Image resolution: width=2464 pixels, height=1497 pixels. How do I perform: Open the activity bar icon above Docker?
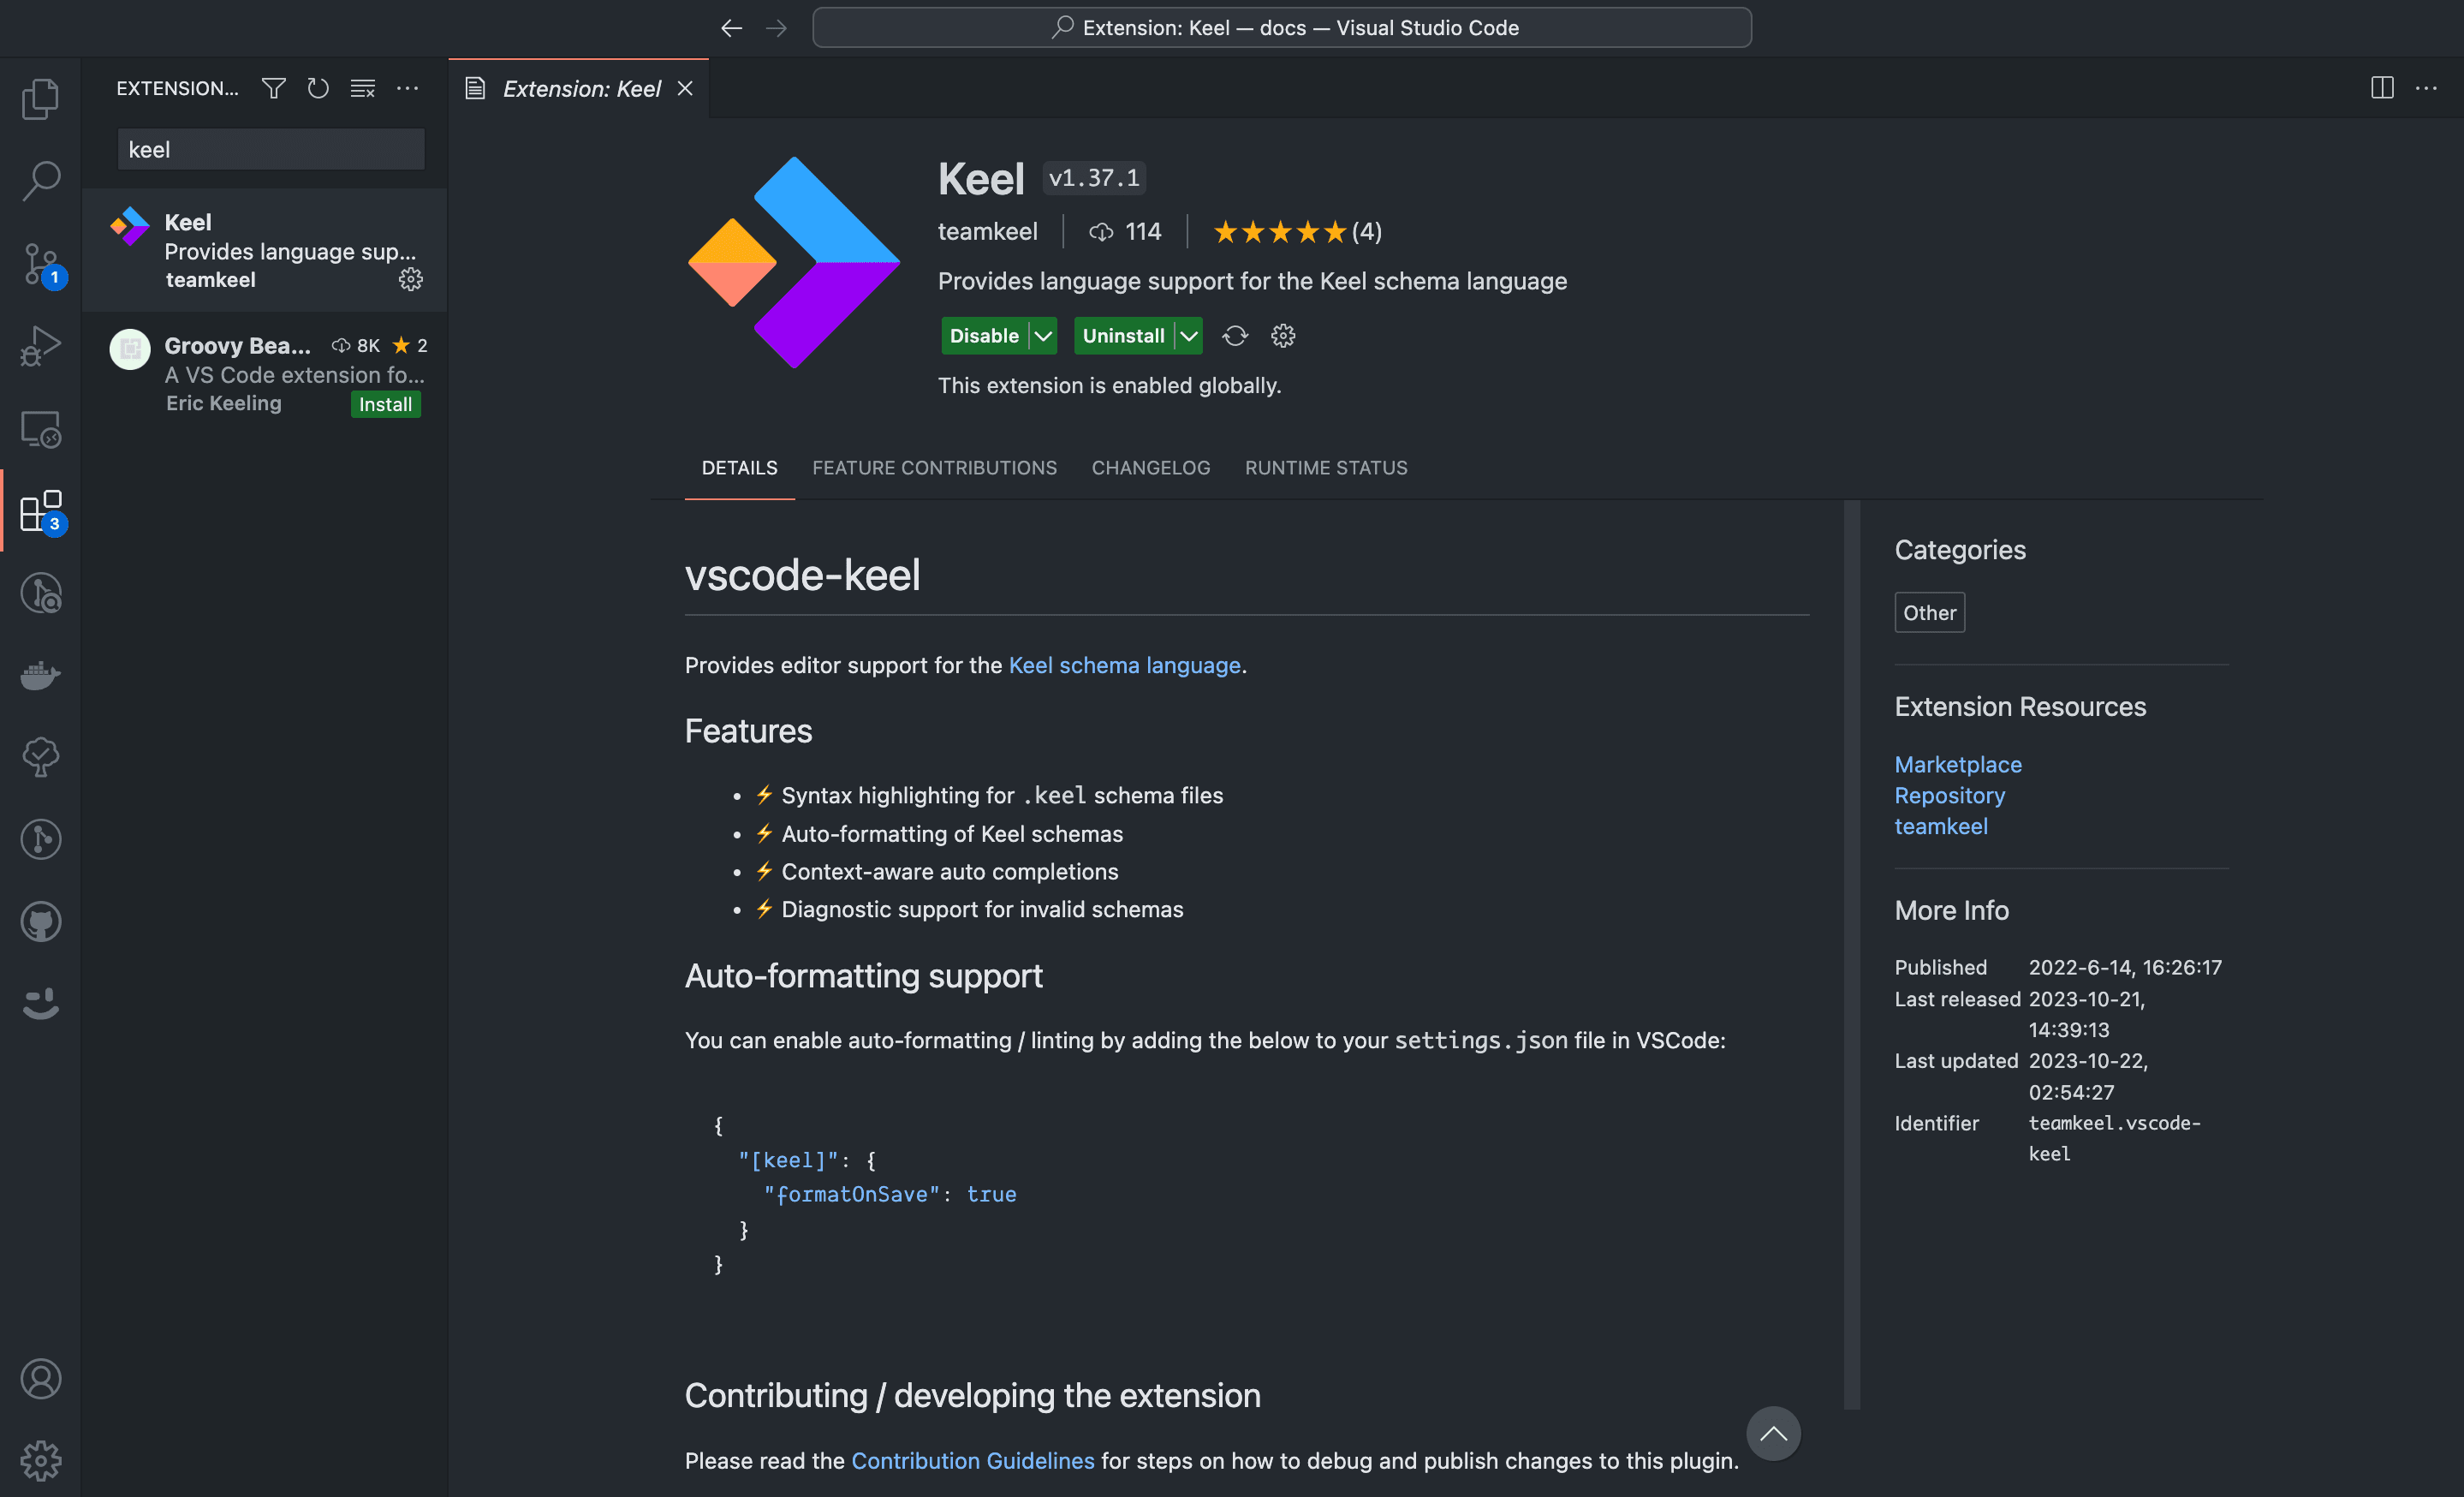click(x=41, y=593)
